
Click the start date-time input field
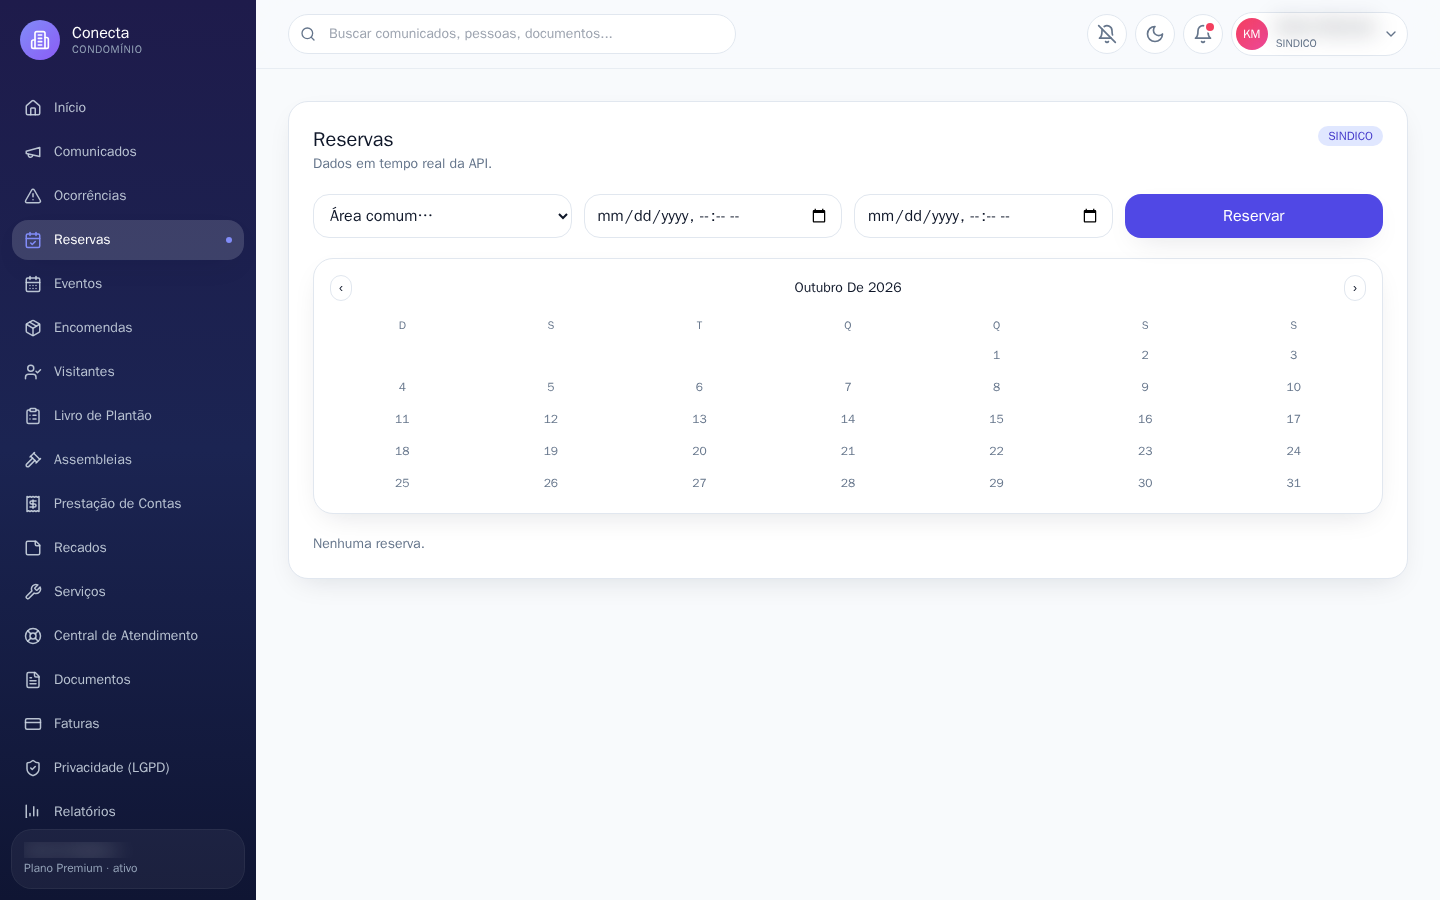click(x=713, y=216)
